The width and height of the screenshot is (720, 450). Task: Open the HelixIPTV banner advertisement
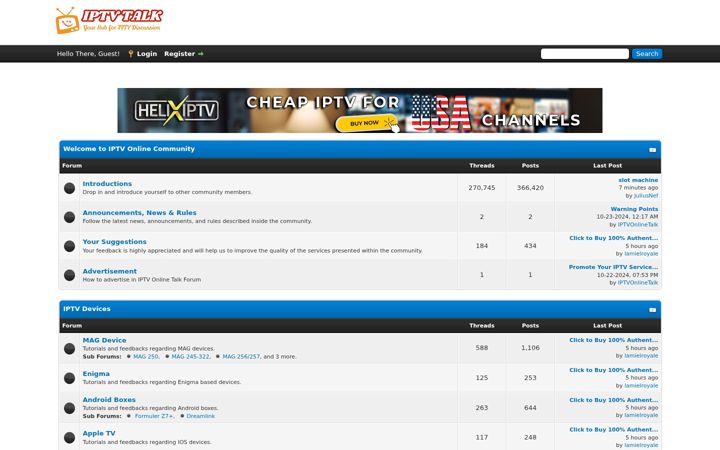(360, 111)
